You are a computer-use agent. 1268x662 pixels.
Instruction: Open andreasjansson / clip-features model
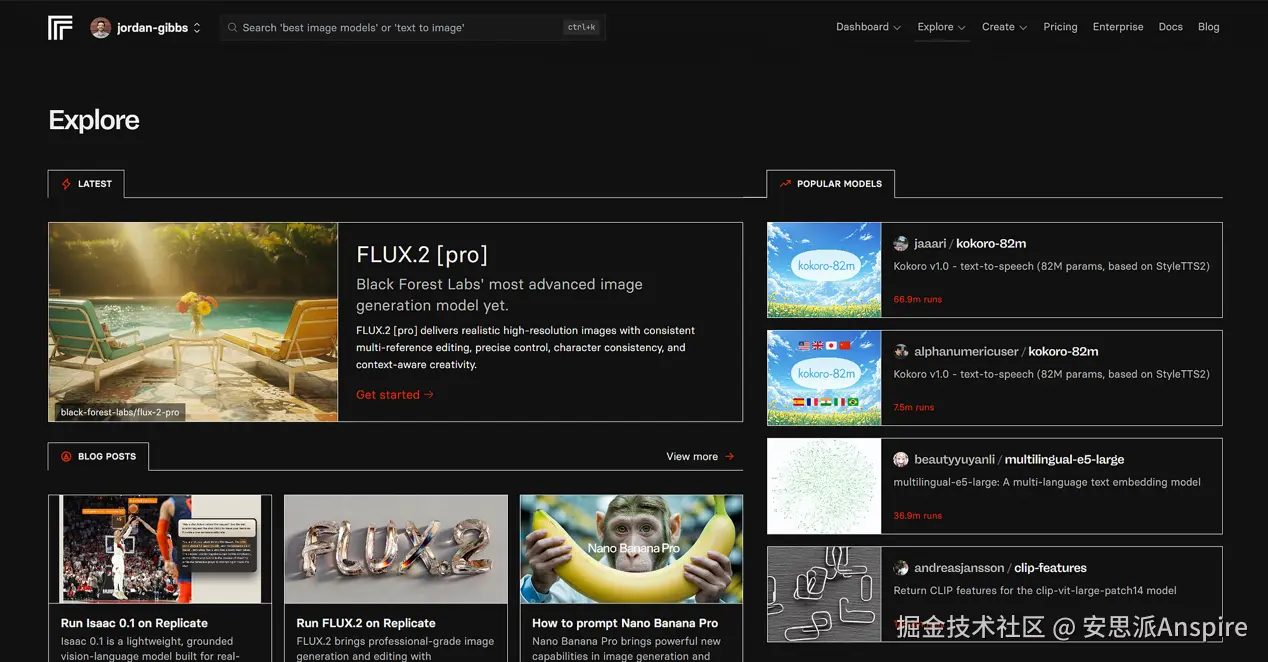(1000, 567)
